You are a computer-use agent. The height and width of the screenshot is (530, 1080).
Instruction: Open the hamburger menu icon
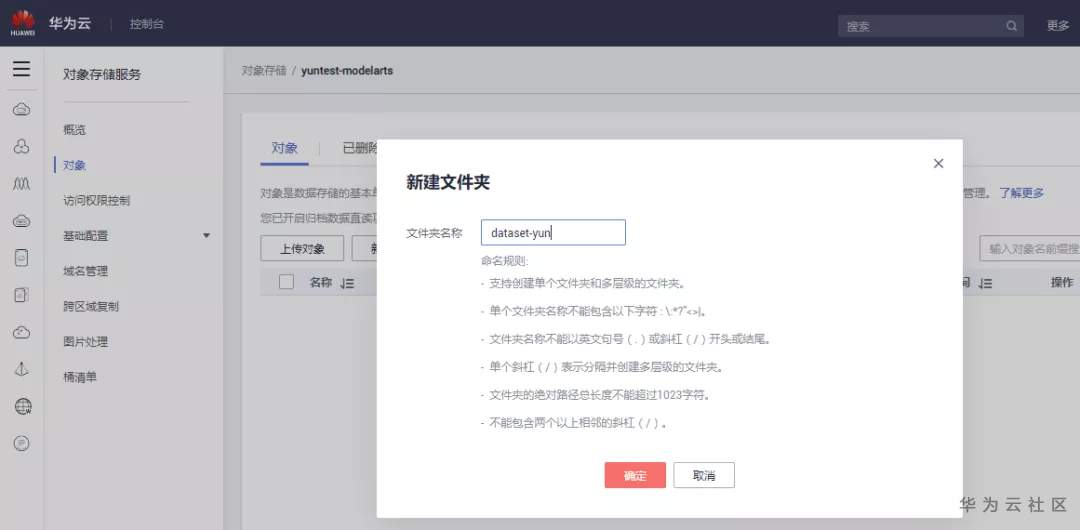[x=21, y=68]
